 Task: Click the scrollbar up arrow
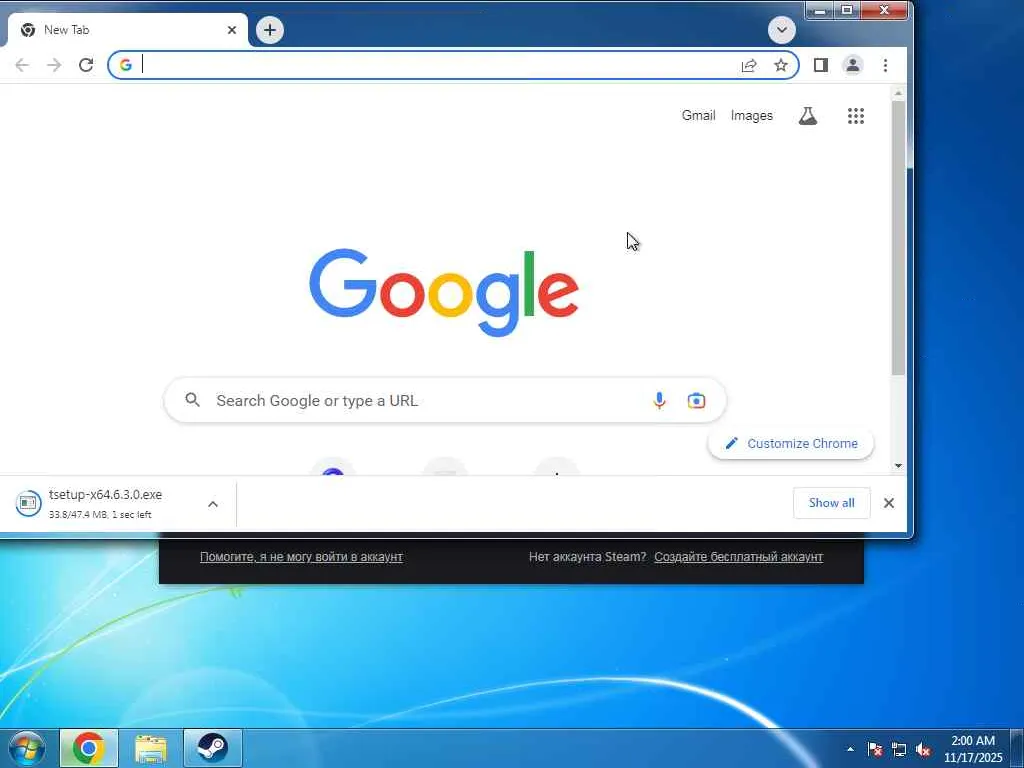click(898, 93)
